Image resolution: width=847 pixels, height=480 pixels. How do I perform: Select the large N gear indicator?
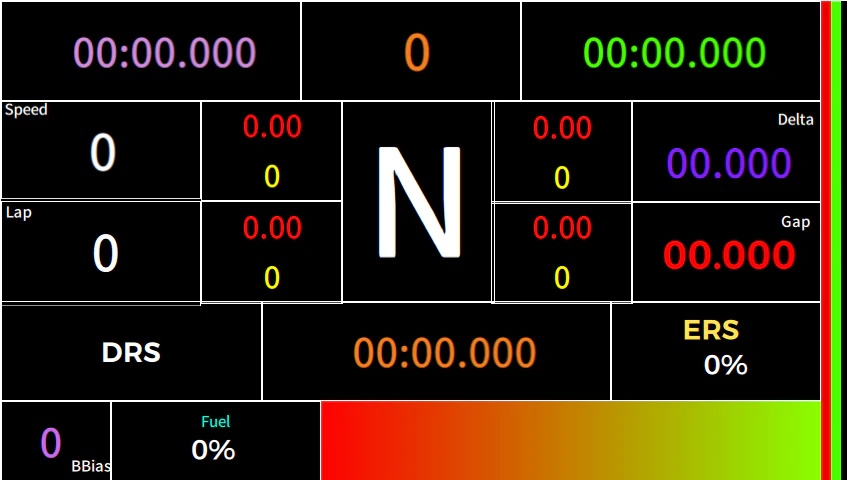tap(418, 203)
